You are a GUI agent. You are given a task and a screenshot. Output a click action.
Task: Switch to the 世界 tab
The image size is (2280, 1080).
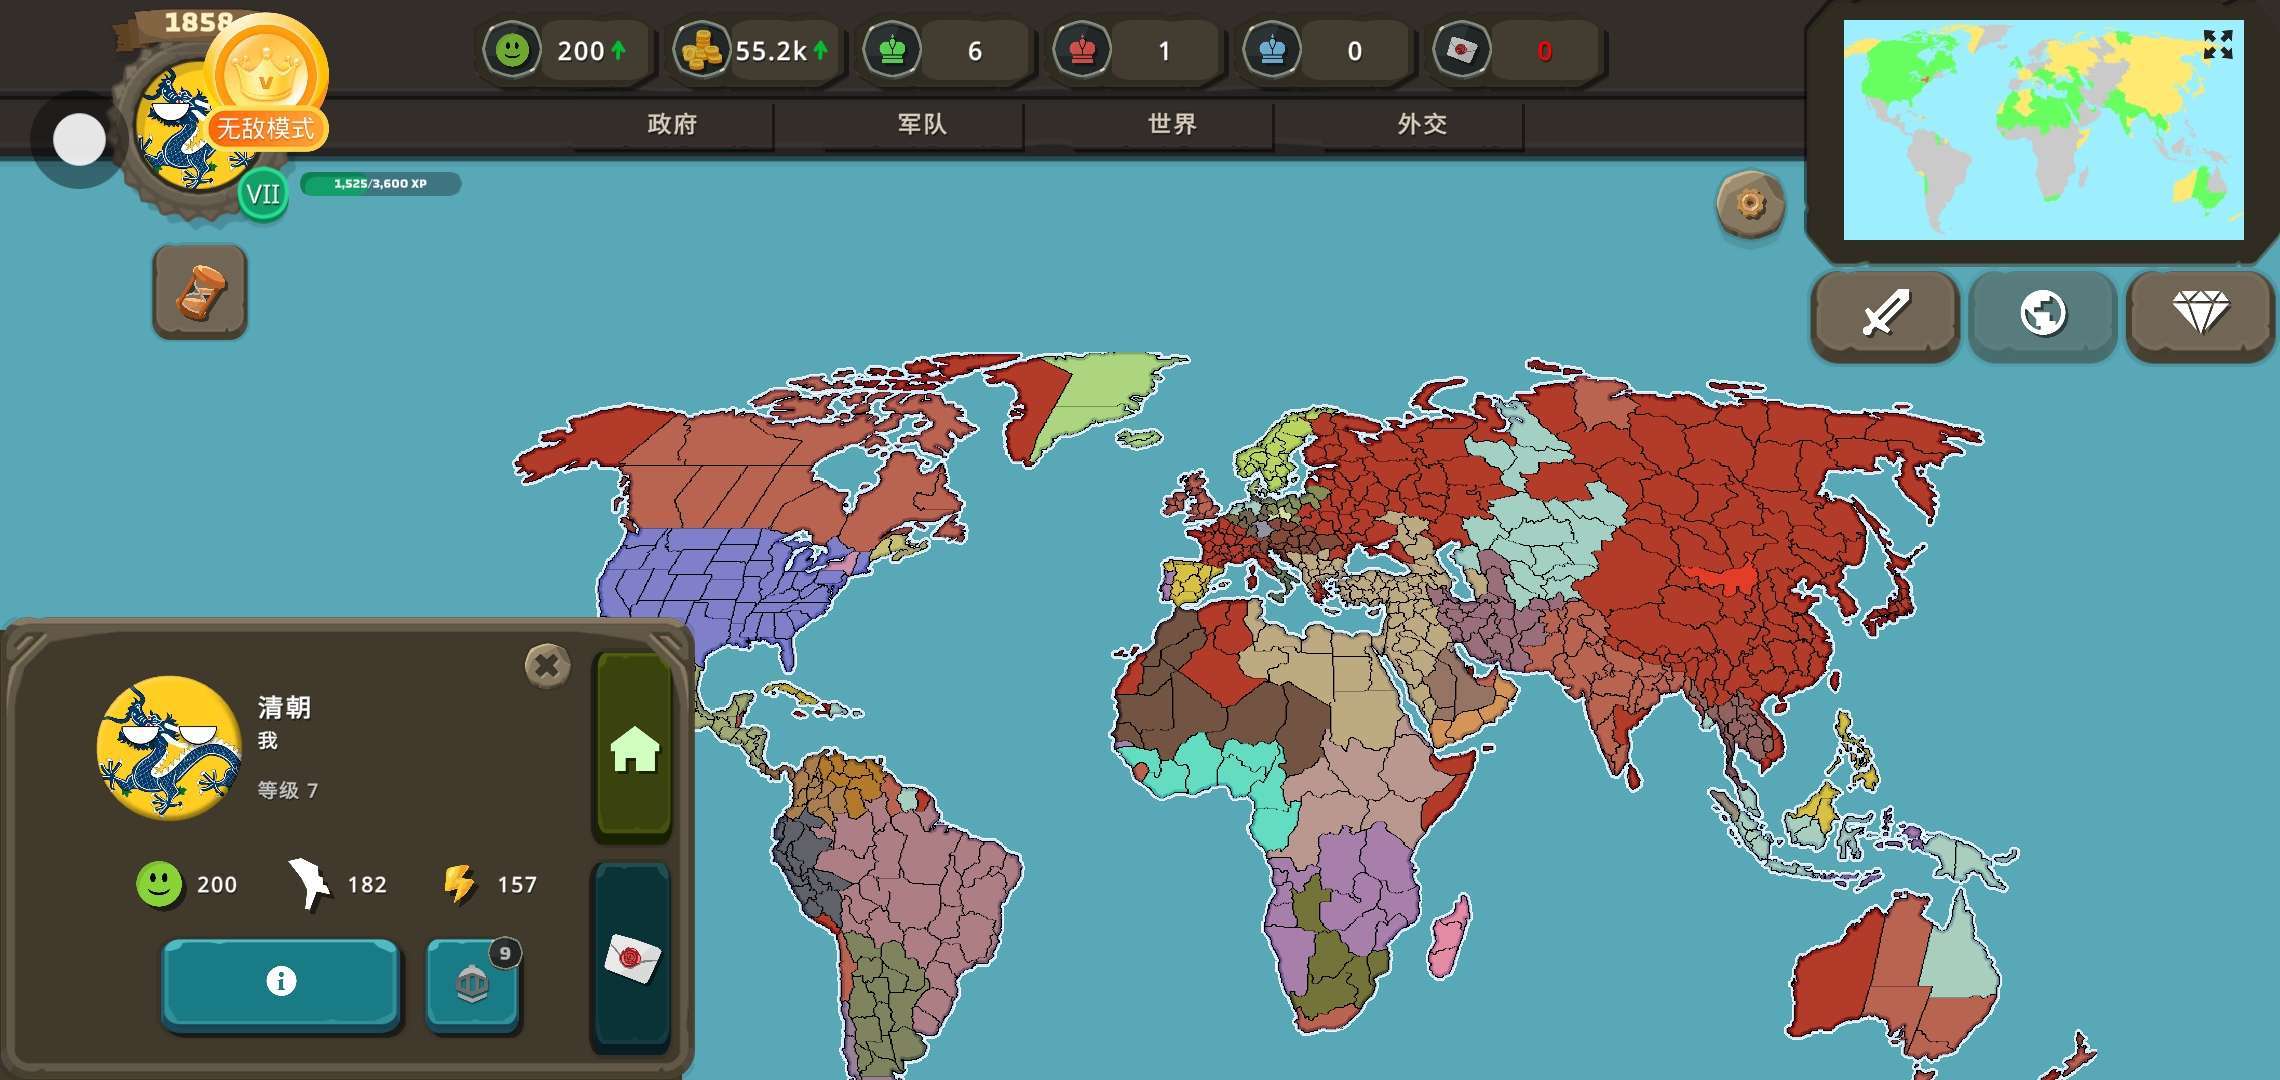point(1172,124)
